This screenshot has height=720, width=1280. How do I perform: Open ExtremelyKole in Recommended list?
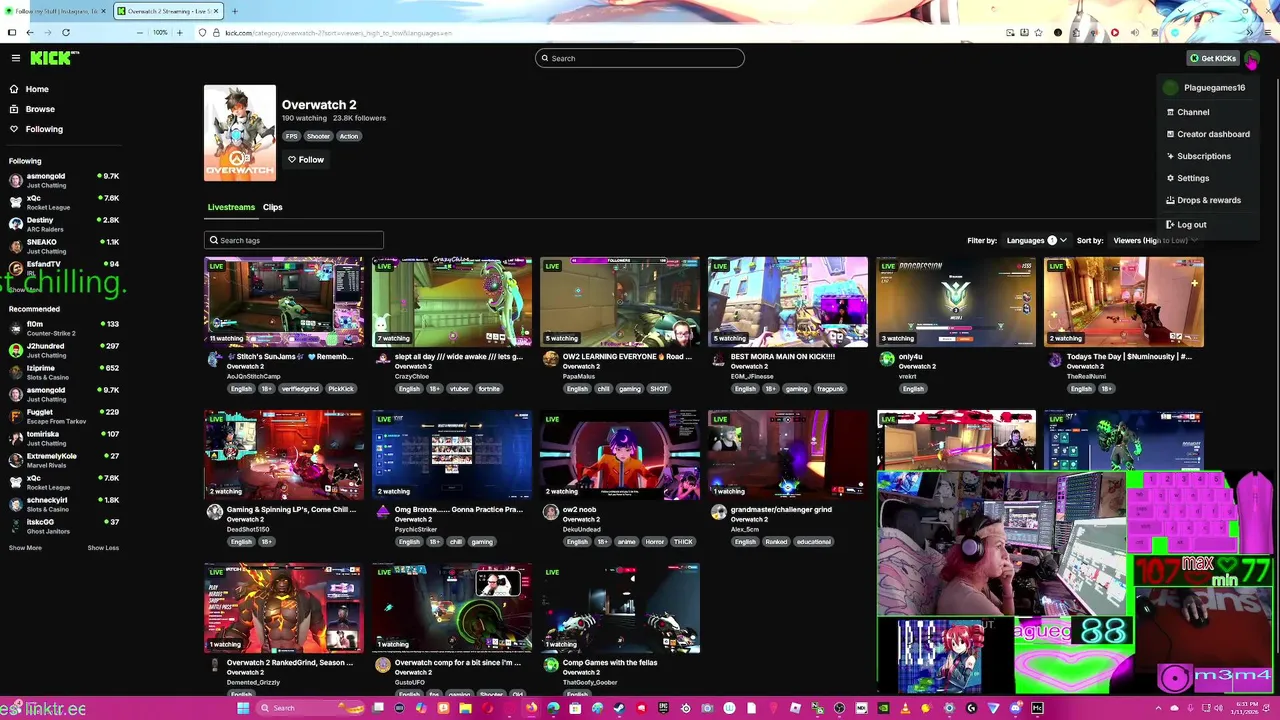pos(63,460)
